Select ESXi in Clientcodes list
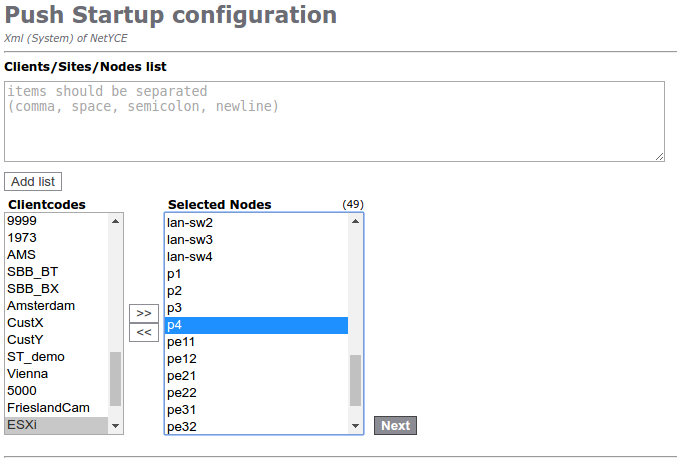Screen dimensions: 677x473 click(x=56, y=425)
